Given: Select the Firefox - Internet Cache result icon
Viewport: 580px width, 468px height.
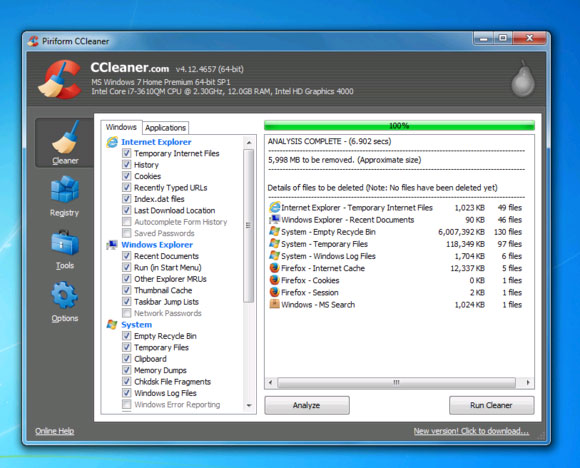Looking at the screenshot, I should pyautogui.click(x=274, y=268).
